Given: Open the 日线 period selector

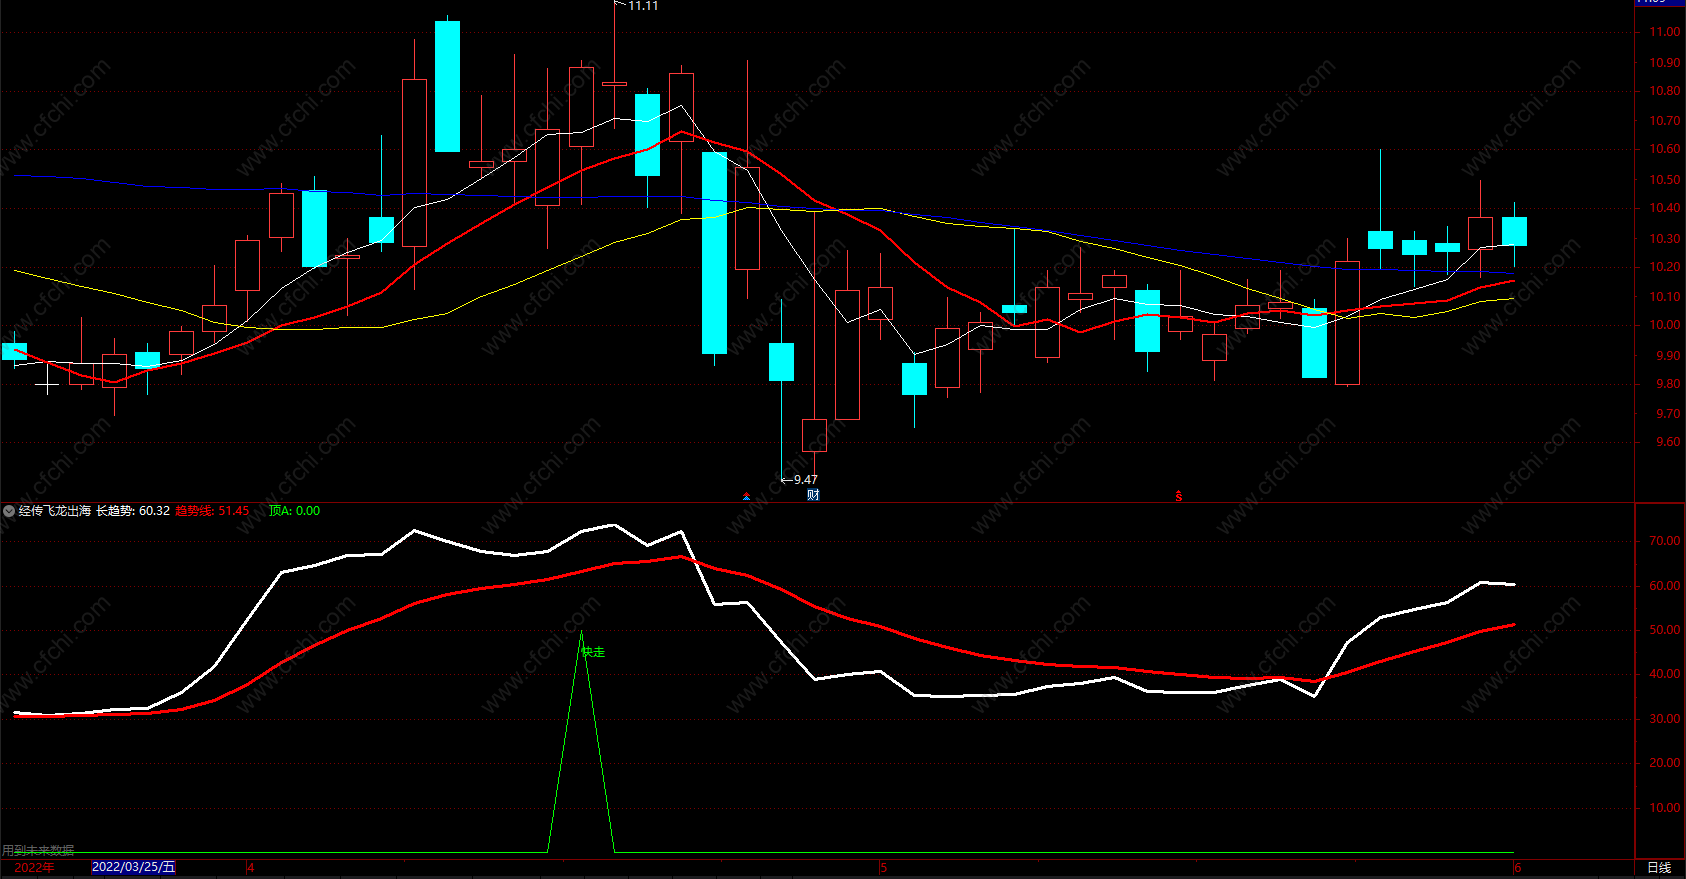Looking at the screenshot, I should (1659, 867).
